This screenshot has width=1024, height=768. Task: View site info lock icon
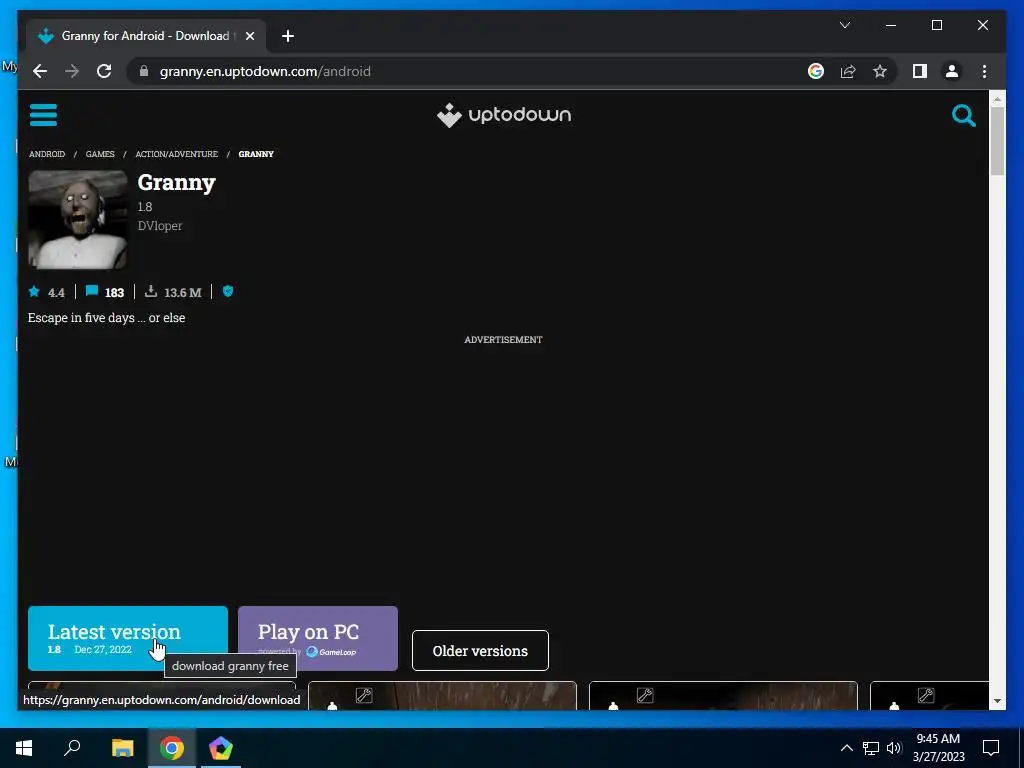[x=144, y=71]
